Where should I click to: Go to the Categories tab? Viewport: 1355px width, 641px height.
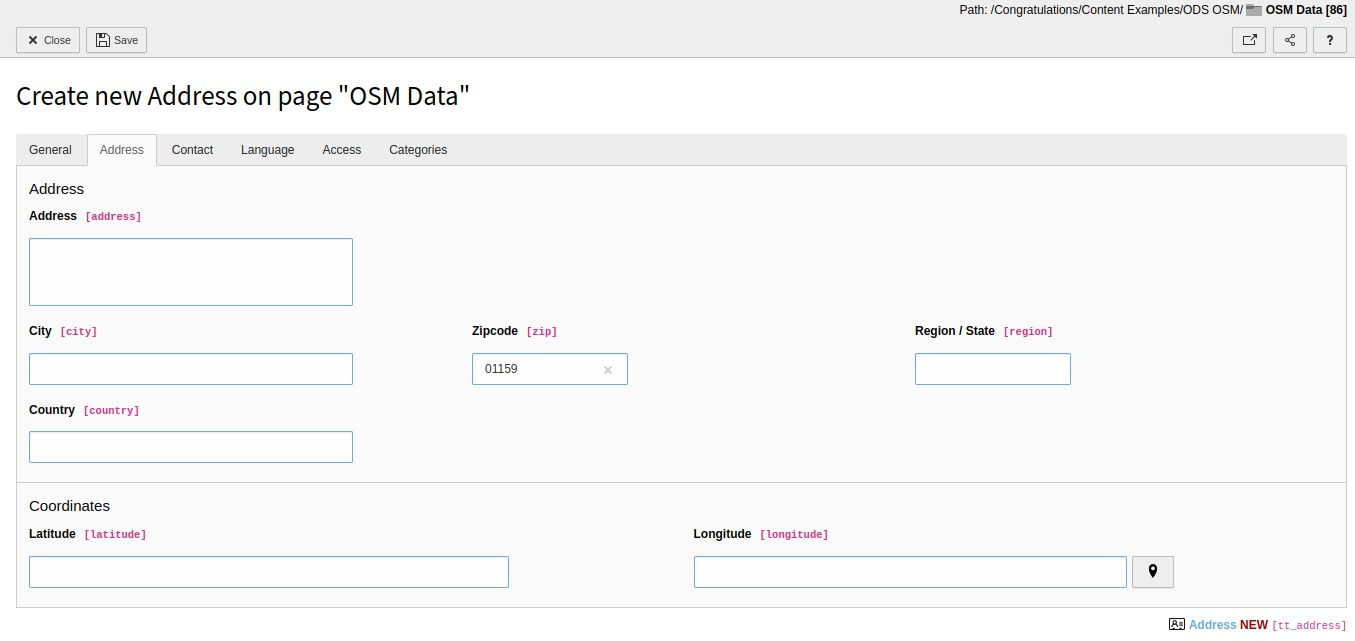[418, 150]
